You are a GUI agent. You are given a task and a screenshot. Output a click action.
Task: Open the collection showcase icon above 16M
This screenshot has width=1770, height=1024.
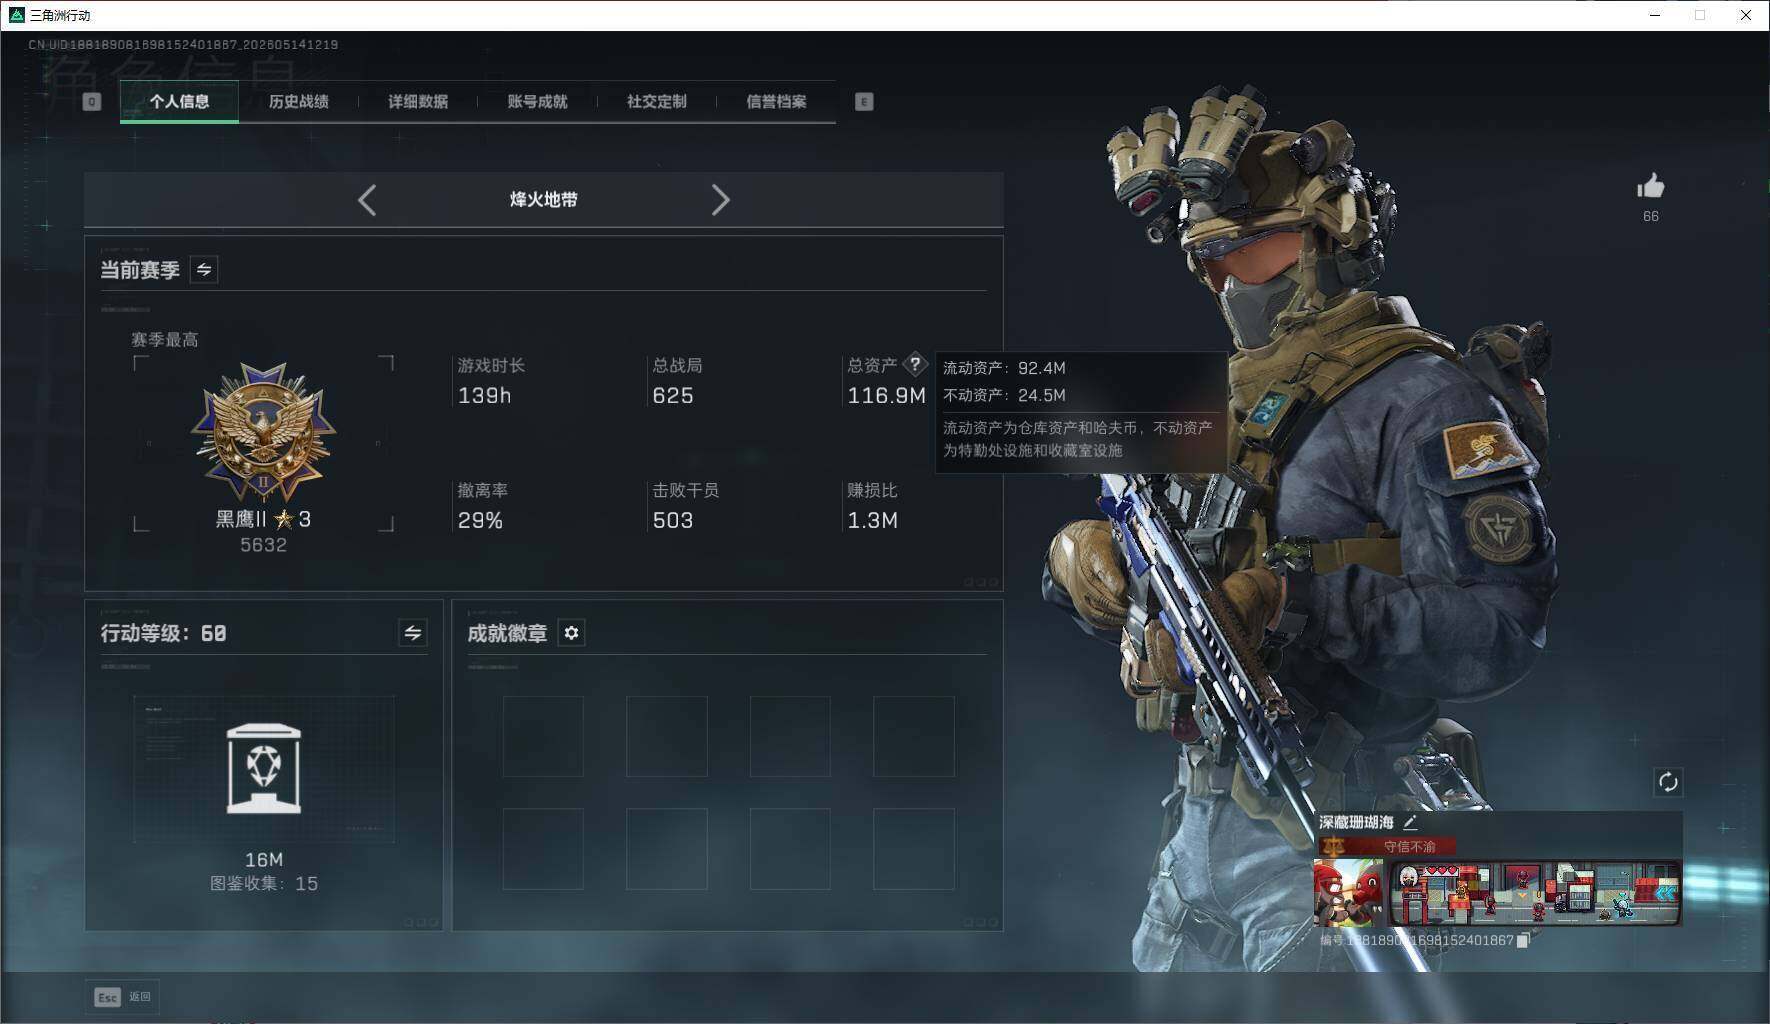(264, 769)
